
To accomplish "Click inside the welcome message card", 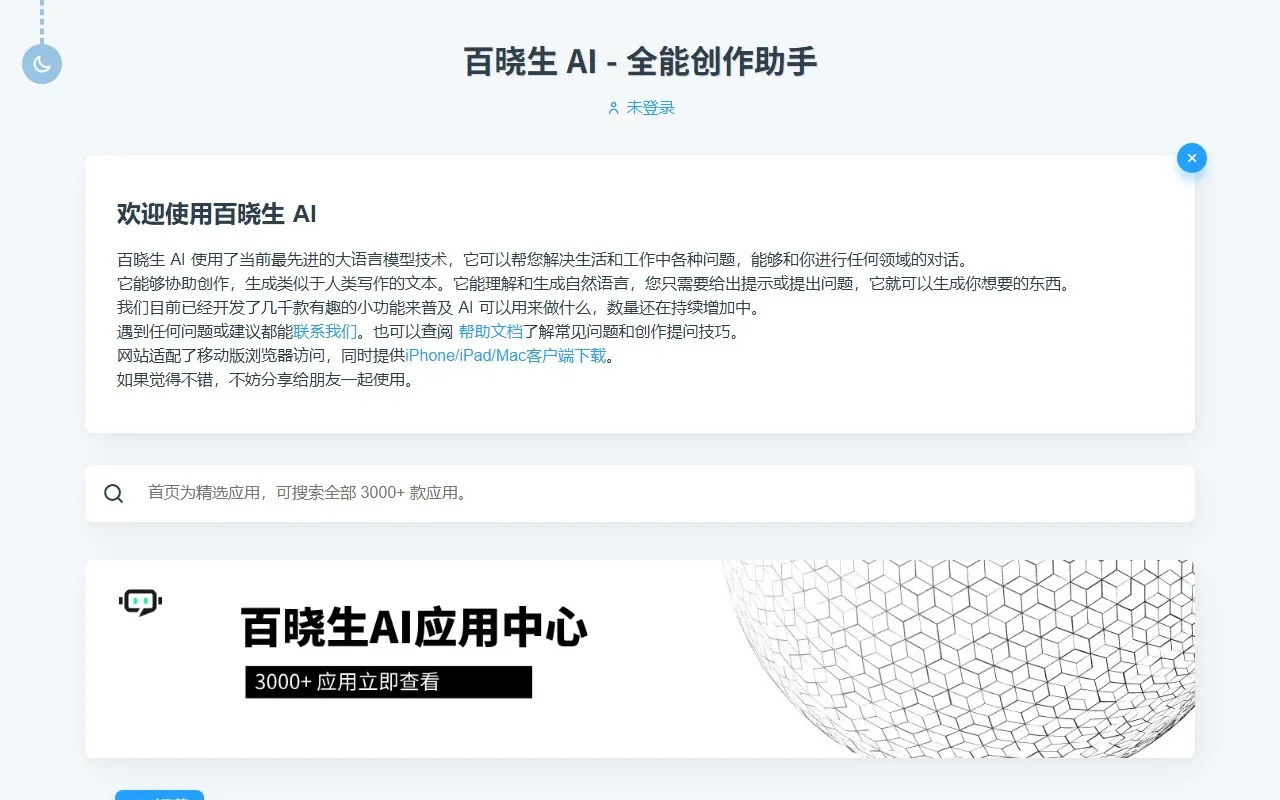I will point(640,295).
